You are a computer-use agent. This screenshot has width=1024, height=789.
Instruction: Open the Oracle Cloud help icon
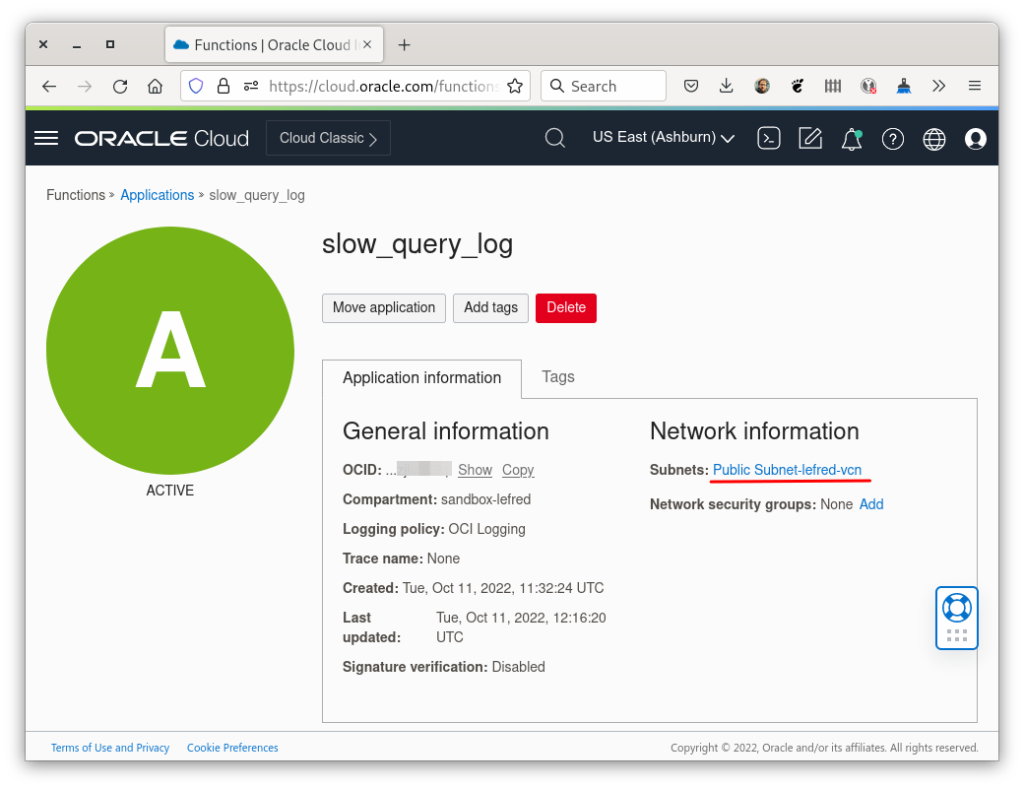tap(893, 138)
